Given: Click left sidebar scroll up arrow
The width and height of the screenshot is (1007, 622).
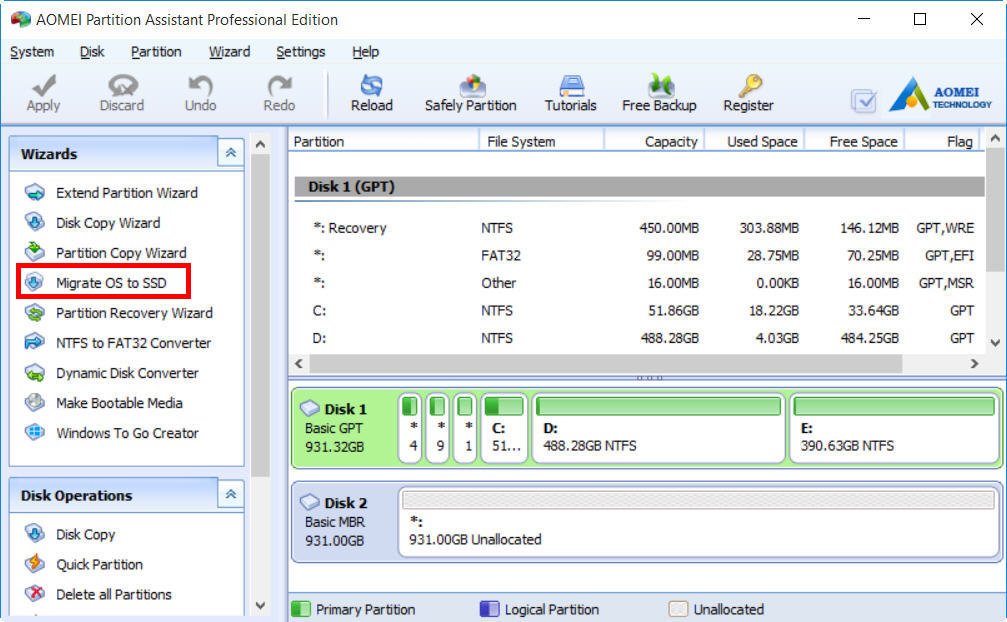Looking at the screenshot, I should point(260,144).
